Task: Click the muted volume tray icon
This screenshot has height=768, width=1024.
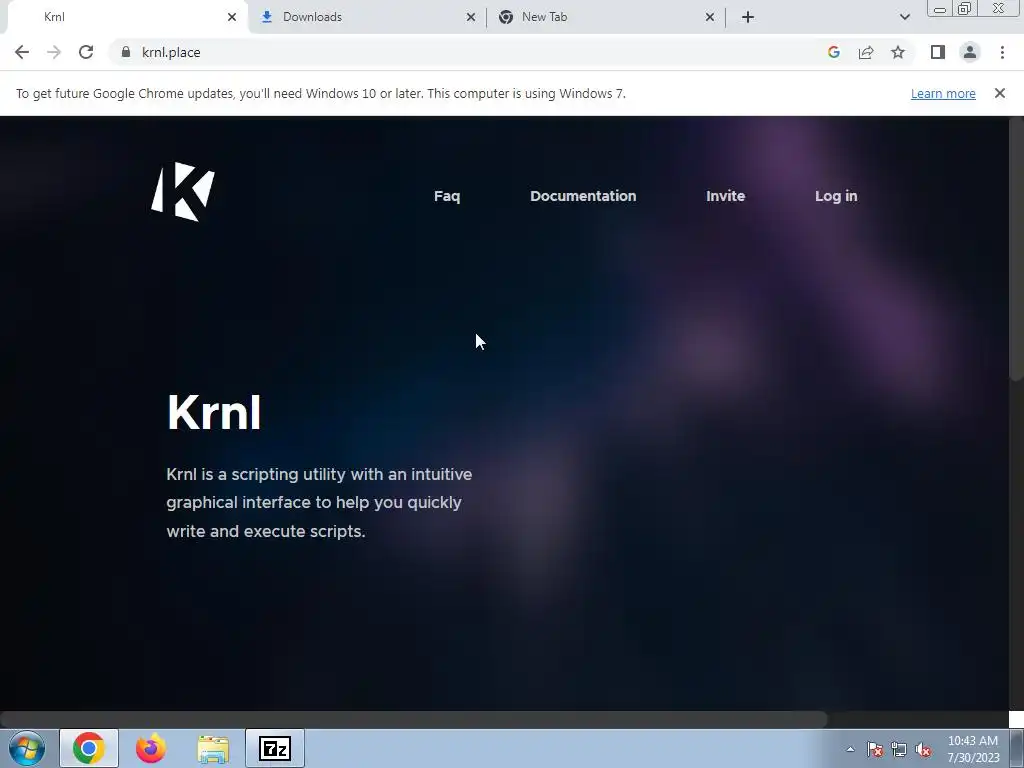Action: [923, 749]
